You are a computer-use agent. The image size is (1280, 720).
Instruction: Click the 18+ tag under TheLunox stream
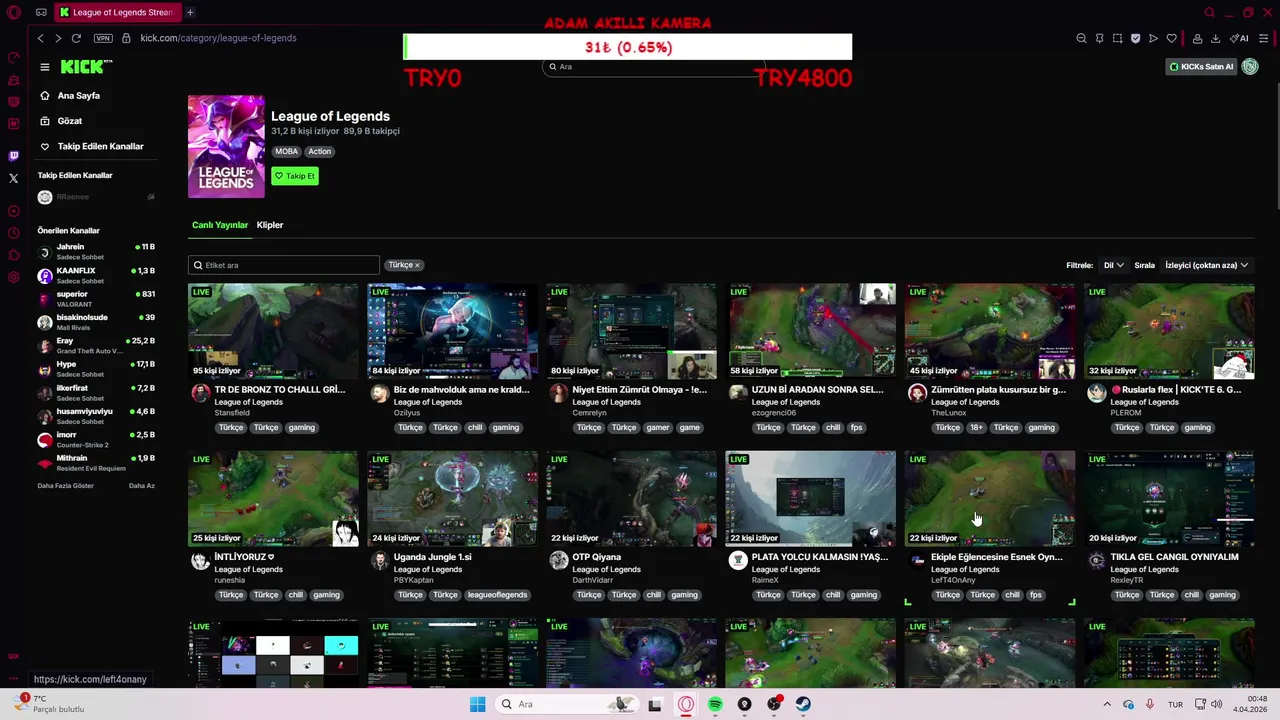point(976,427)
